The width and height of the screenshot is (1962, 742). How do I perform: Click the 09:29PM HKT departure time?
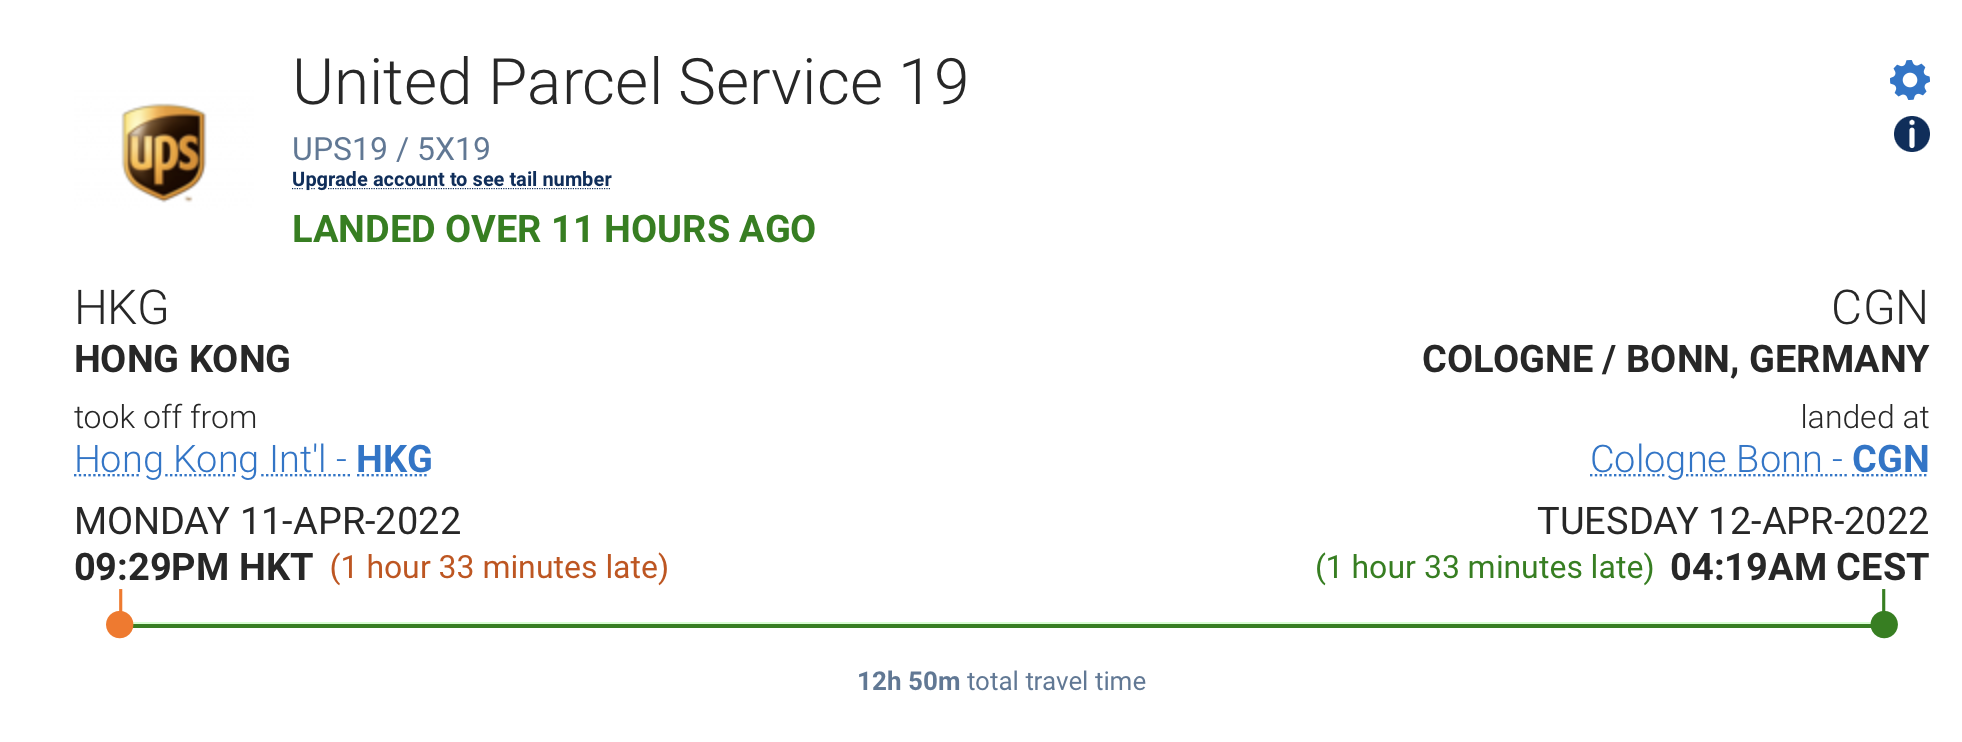193,567
